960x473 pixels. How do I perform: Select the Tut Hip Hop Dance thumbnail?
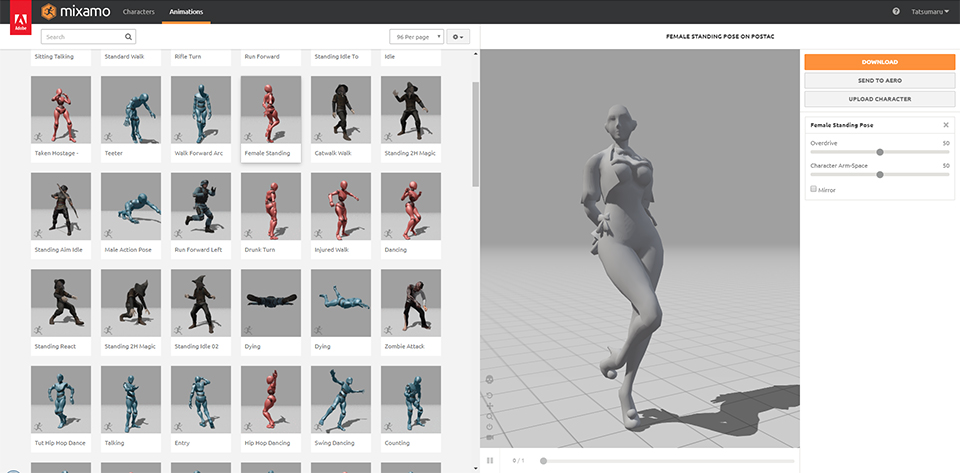click(61, 400)
